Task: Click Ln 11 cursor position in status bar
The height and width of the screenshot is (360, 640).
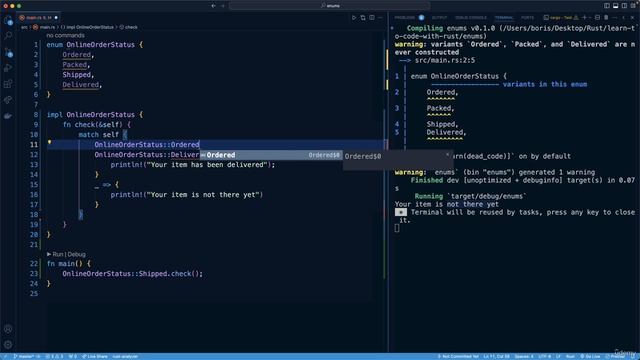Action: click(x=496, y=356)
